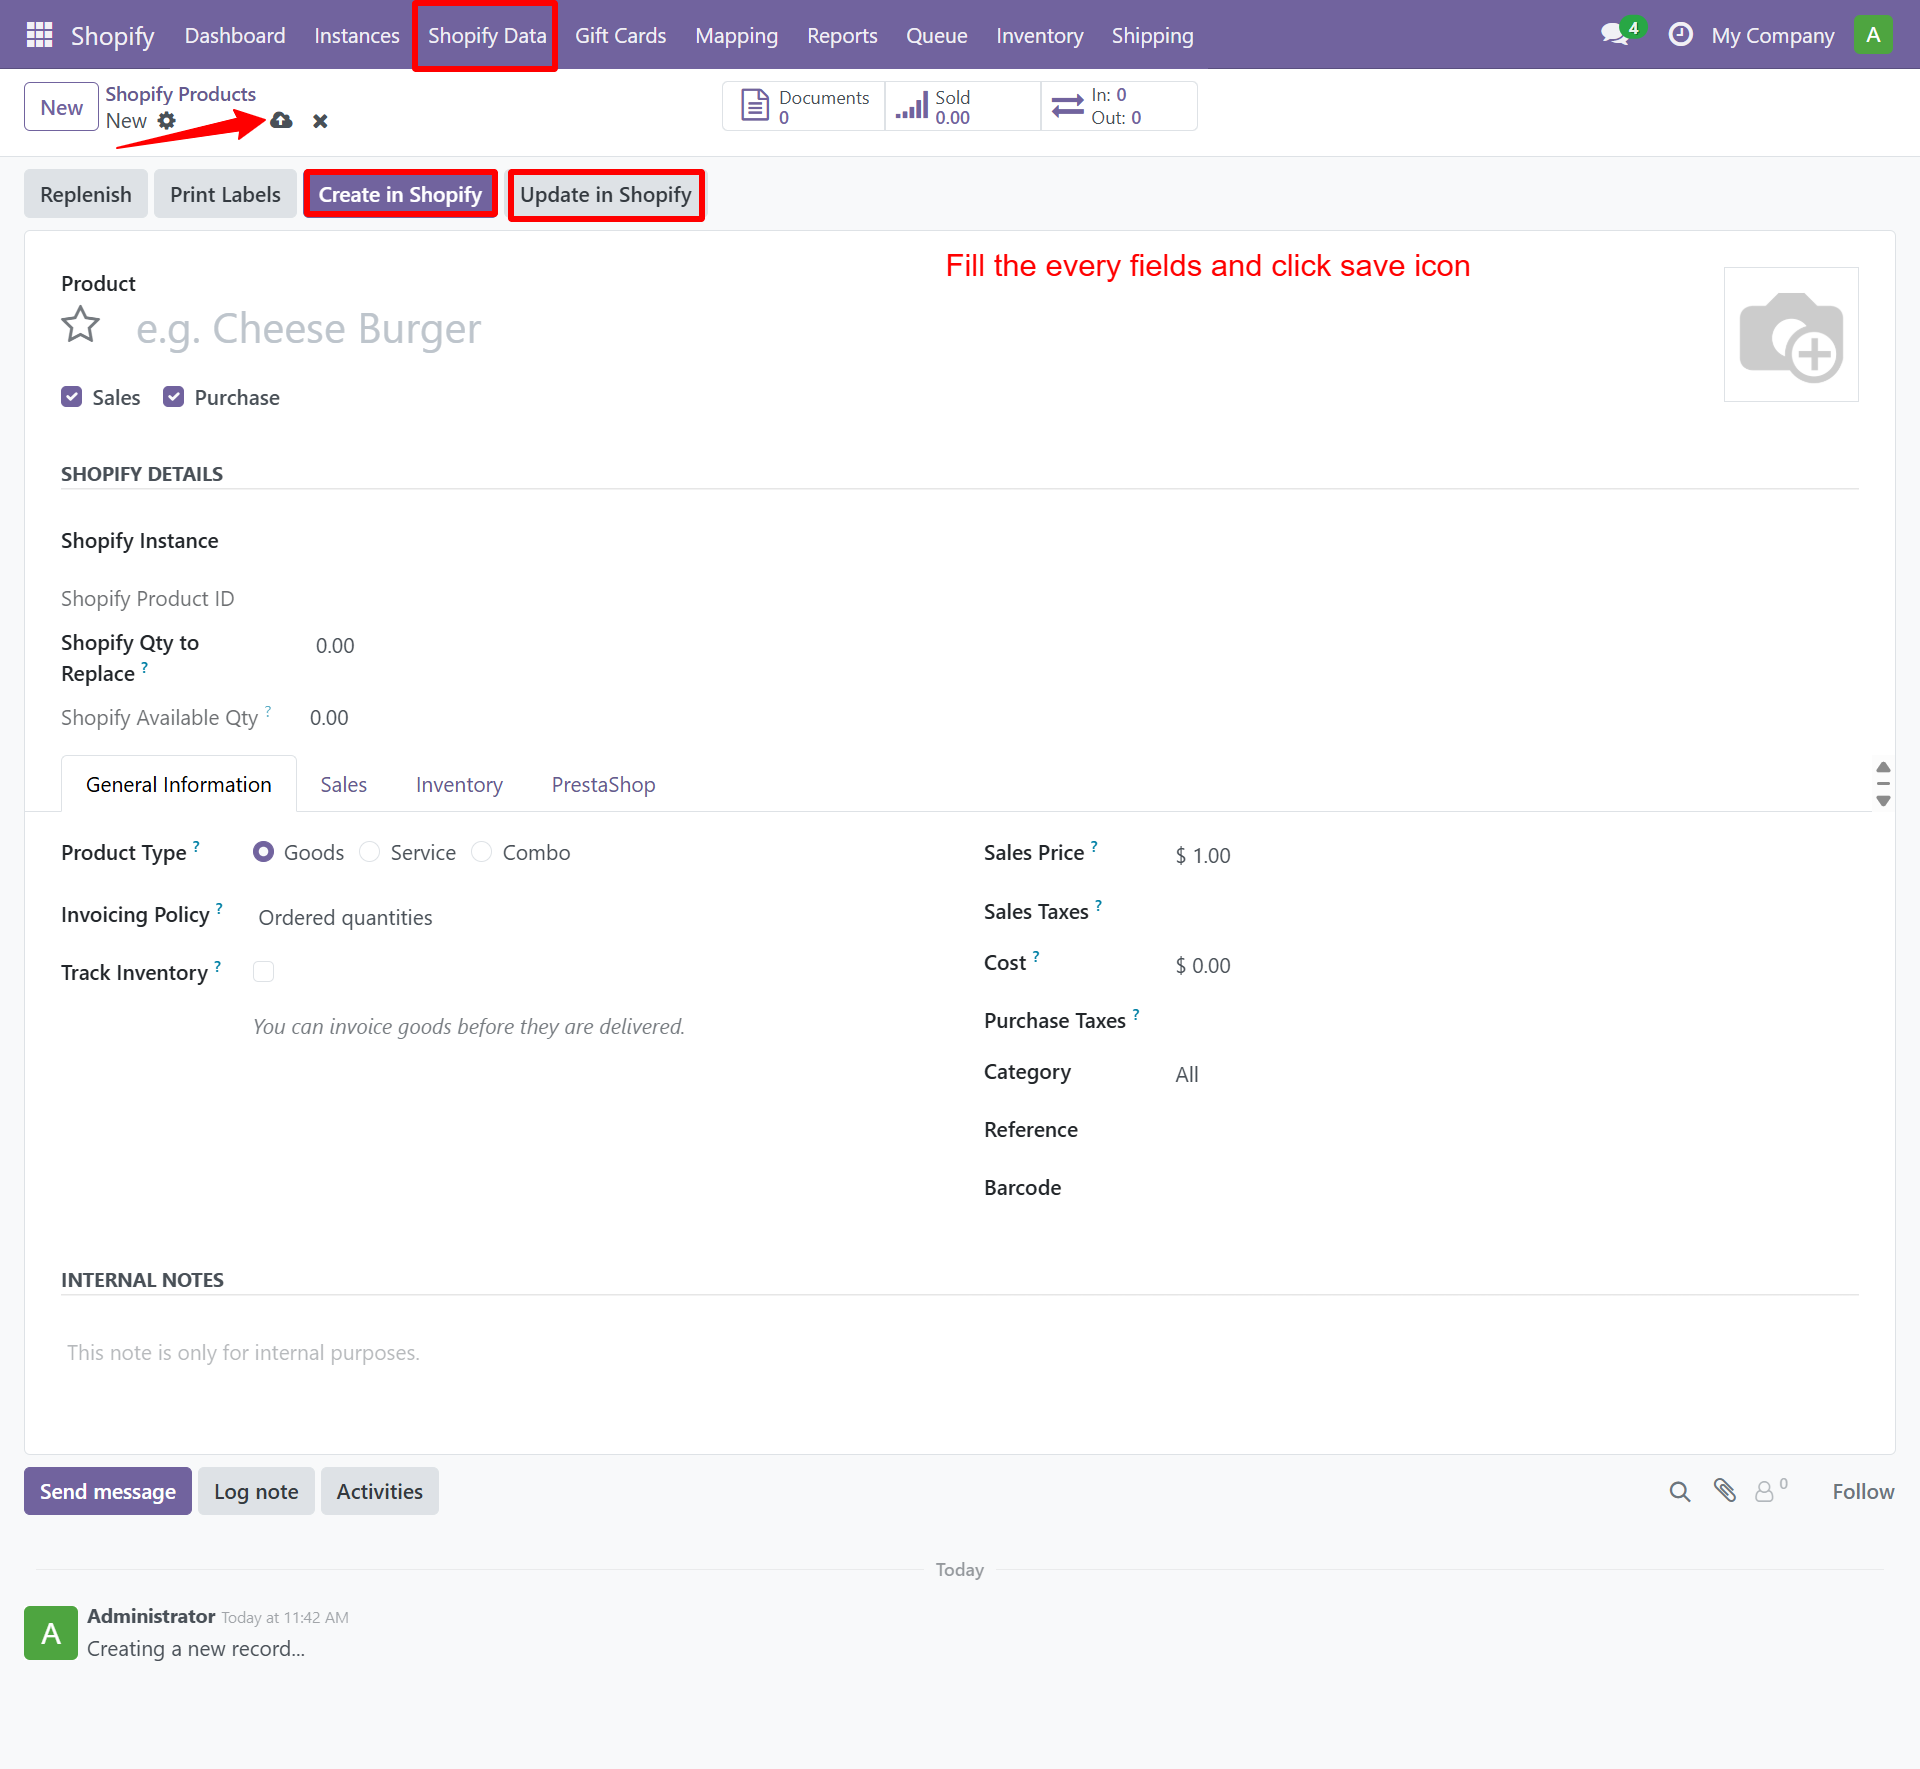Mark the product as favorite with star icon

[80, 324]
